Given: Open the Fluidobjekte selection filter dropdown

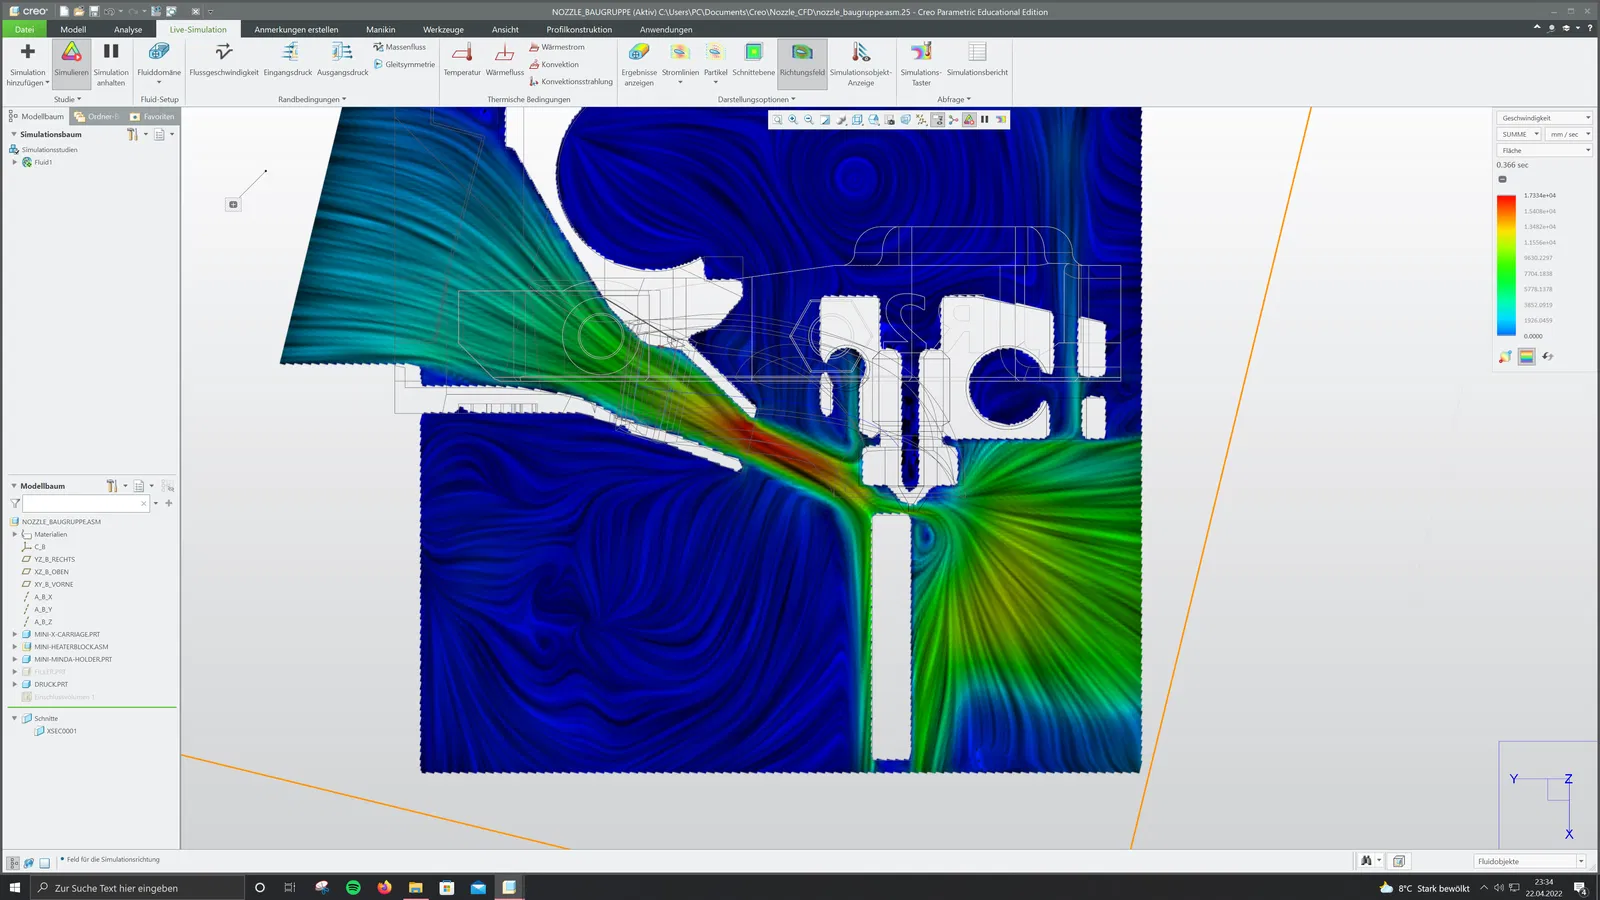Looking at the screenshot, I should tap(1530, 861).
